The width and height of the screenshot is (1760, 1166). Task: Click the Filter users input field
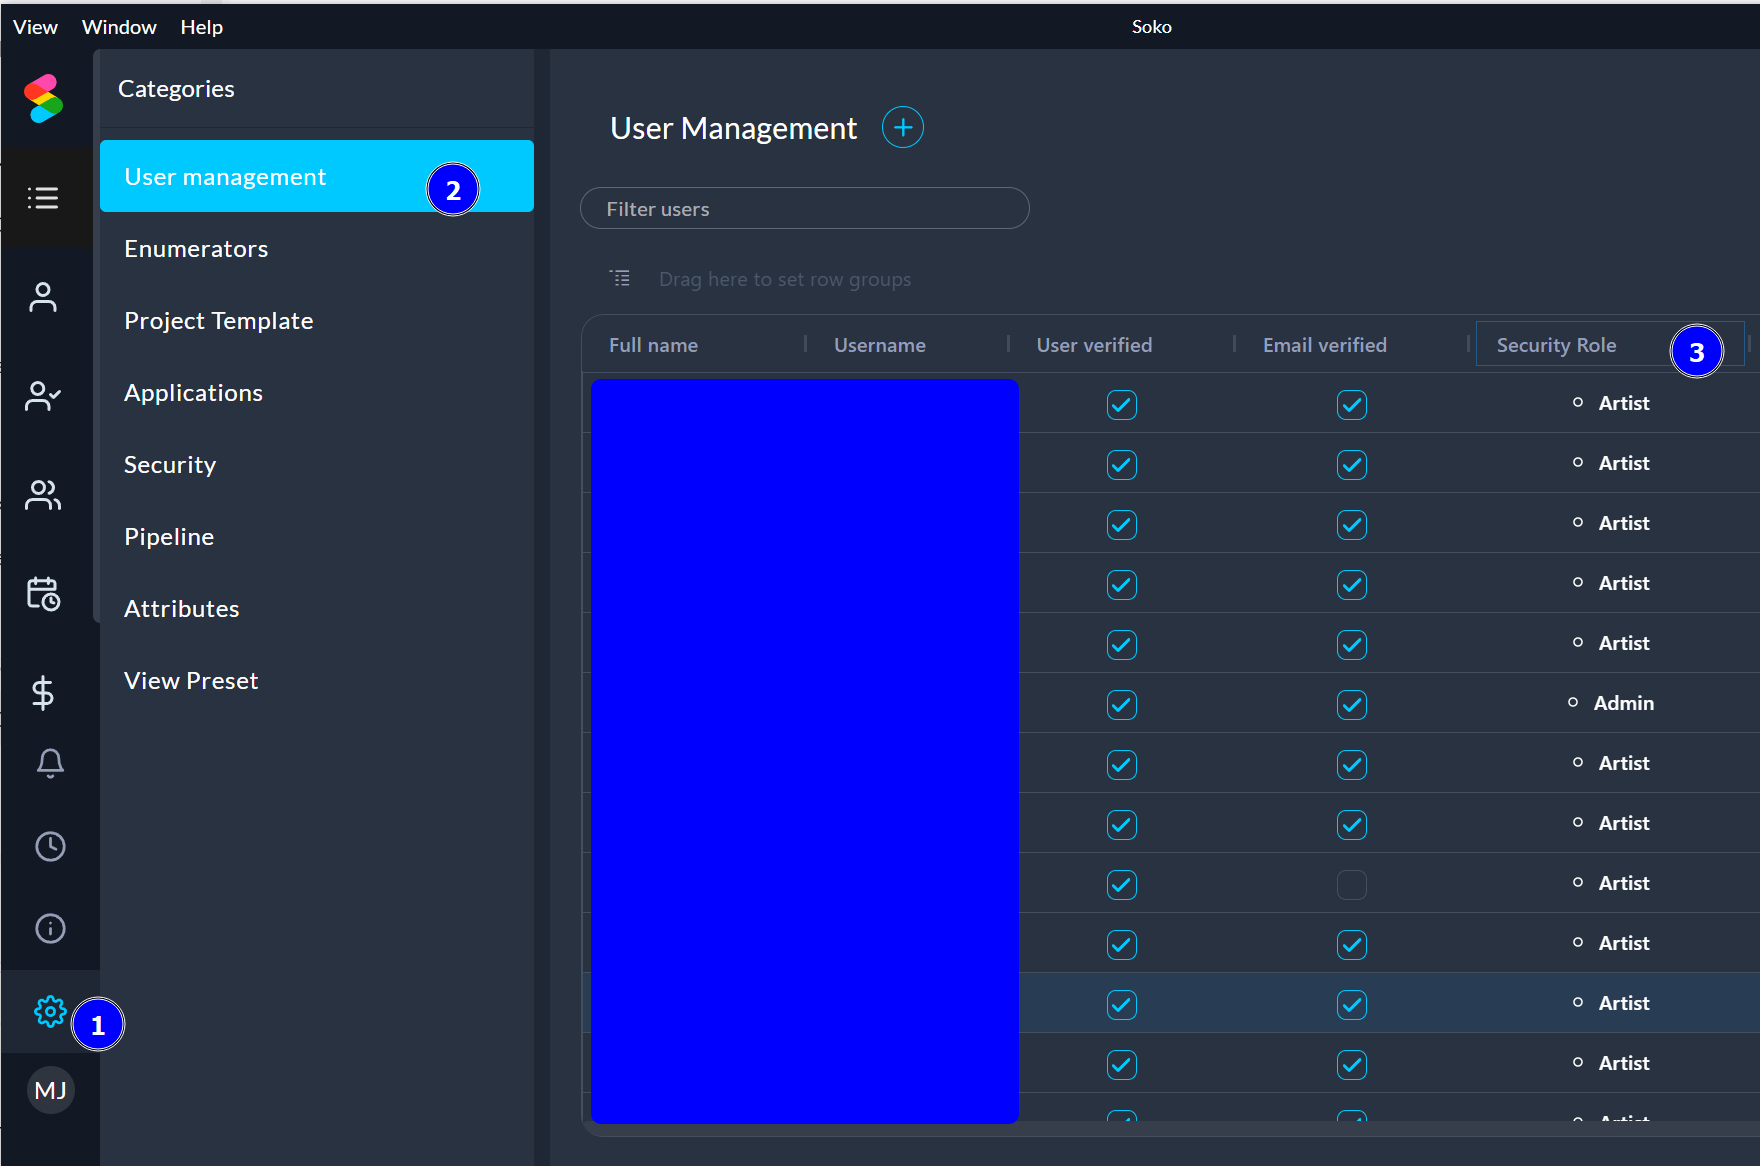804,209
